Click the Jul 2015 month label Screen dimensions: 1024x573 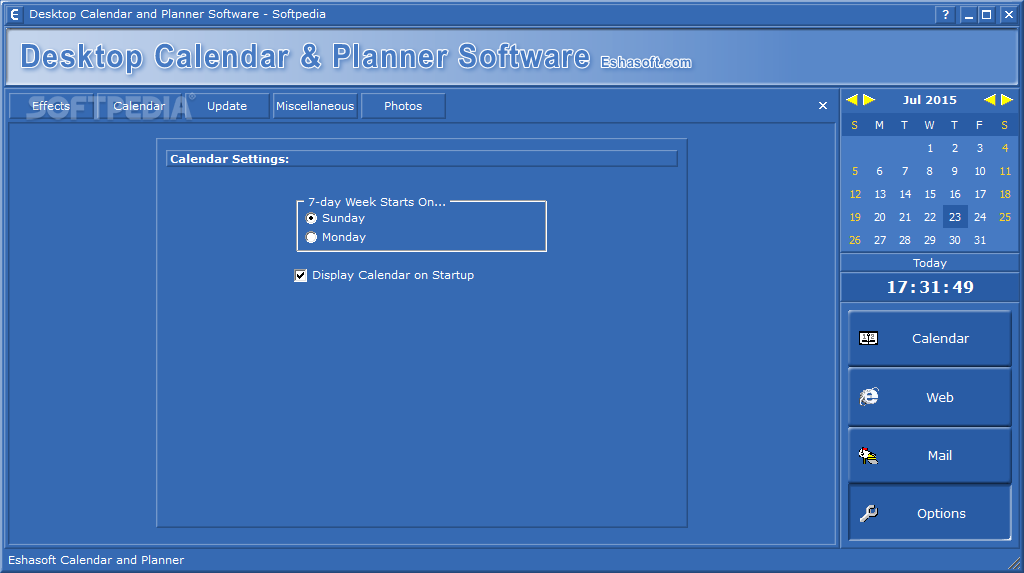tap(929, 100)
